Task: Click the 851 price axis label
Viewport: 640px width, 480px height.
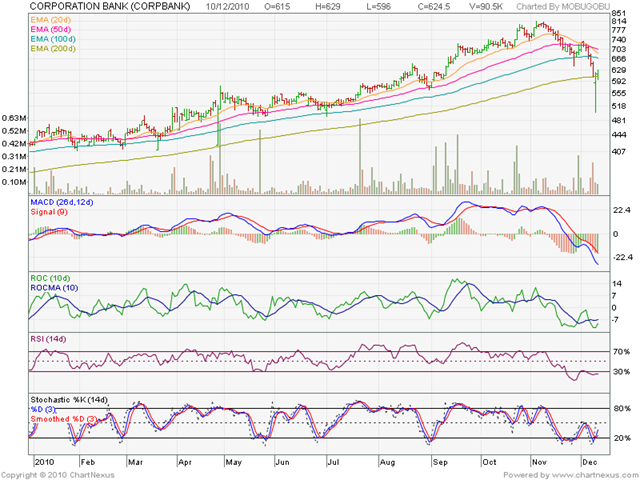Action: 619,13
